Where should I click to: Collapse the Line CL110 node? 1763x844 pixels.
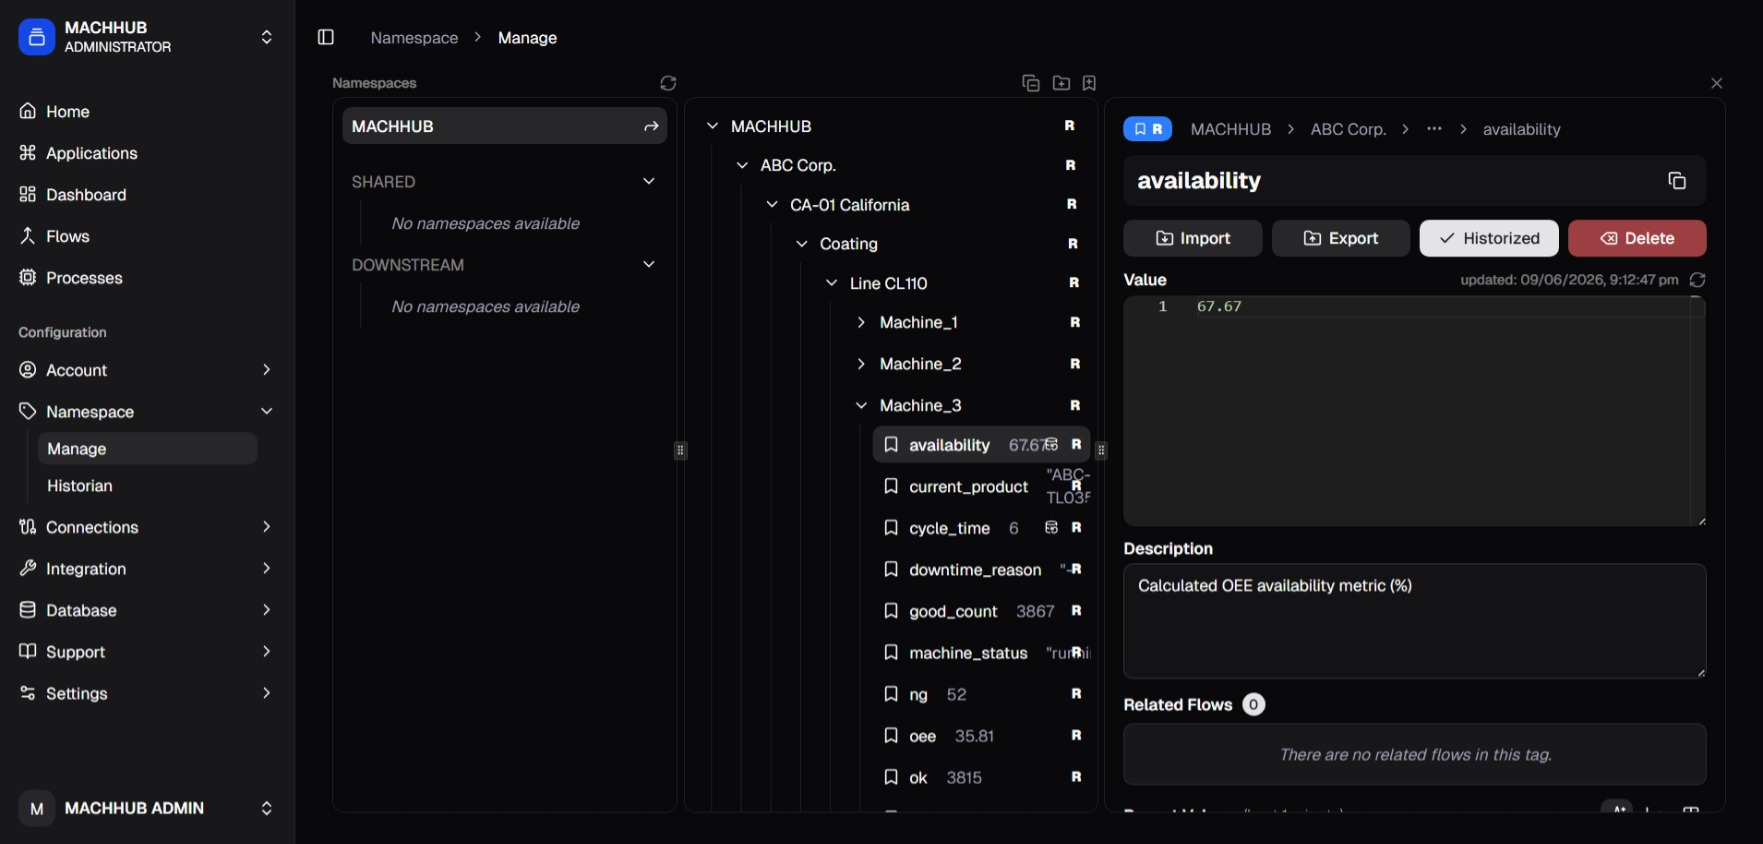pos(831,283)
